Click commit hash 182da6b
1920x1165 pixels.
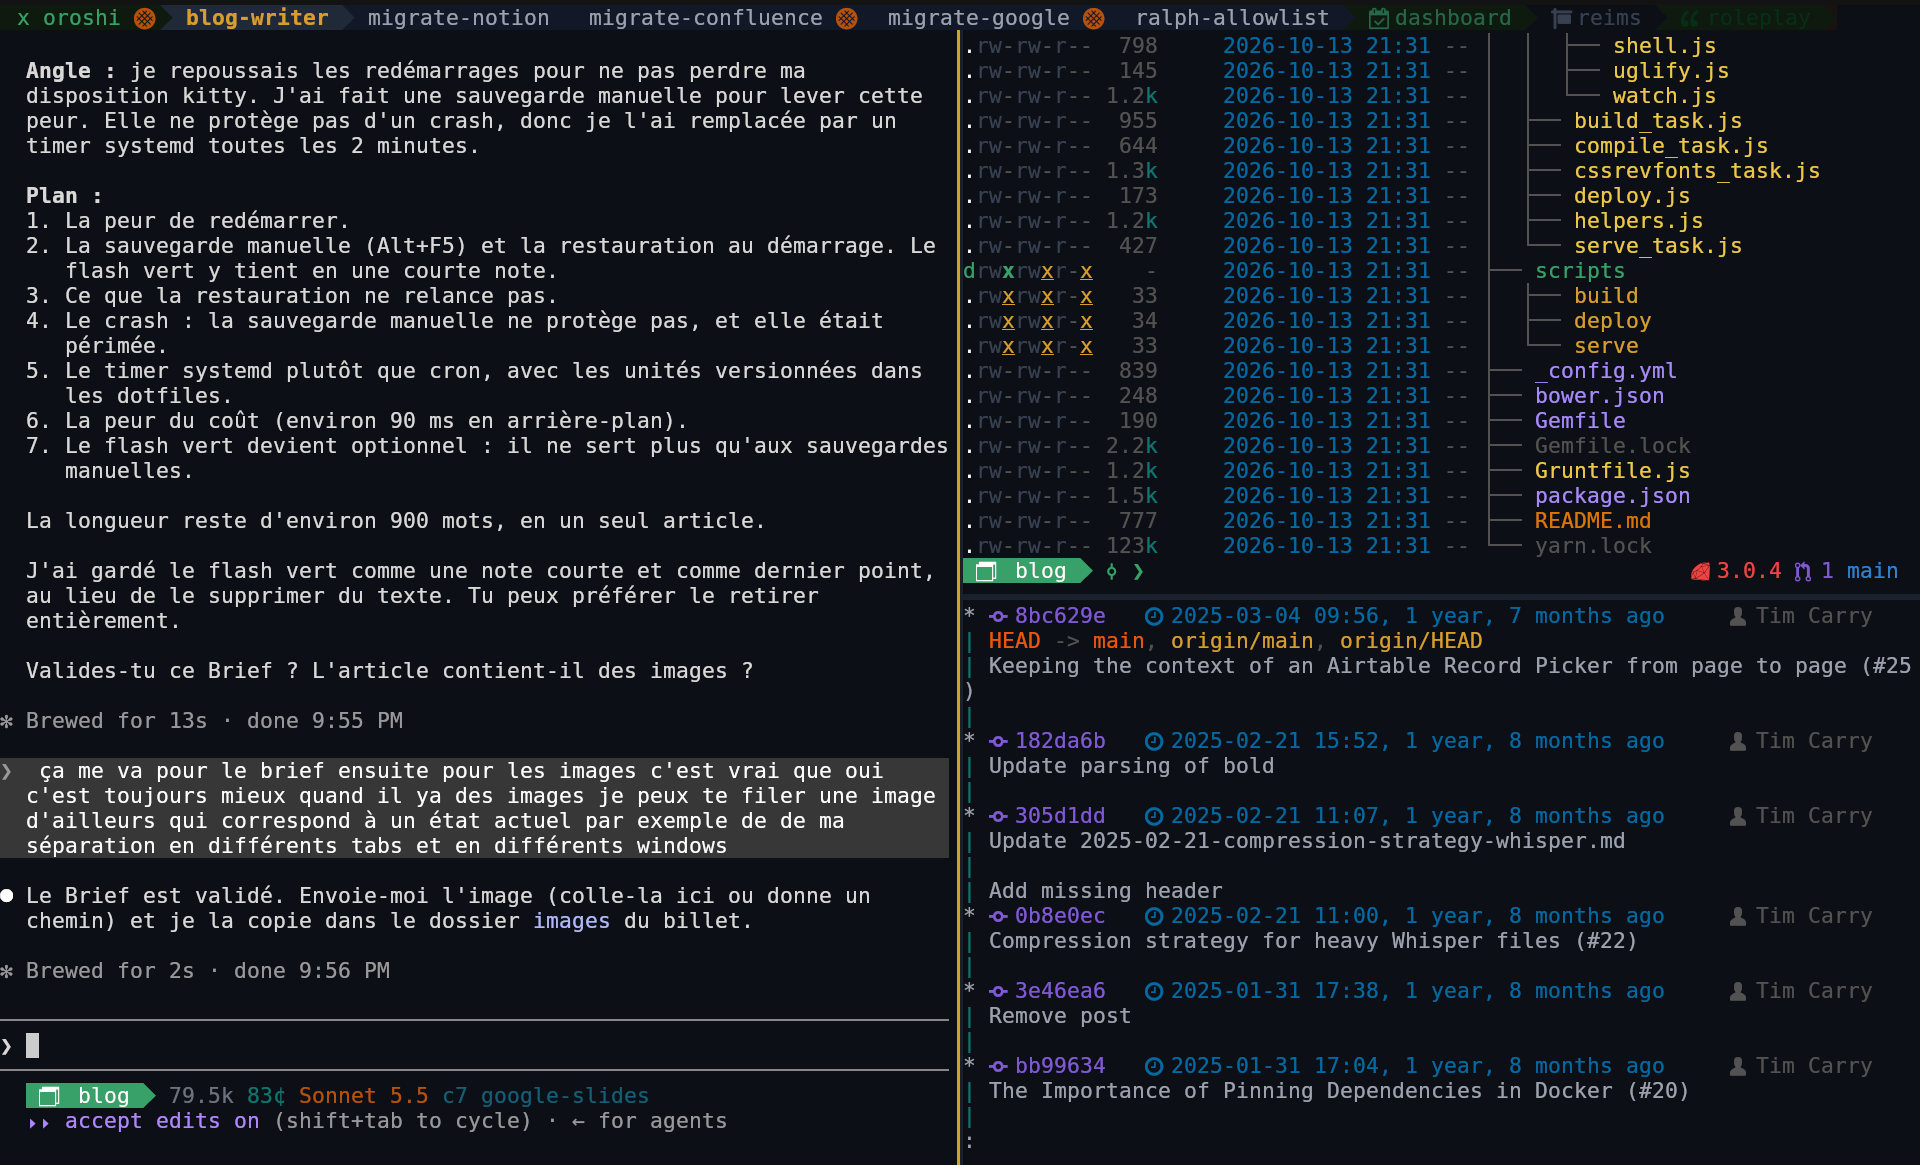tap(1060, 741)
